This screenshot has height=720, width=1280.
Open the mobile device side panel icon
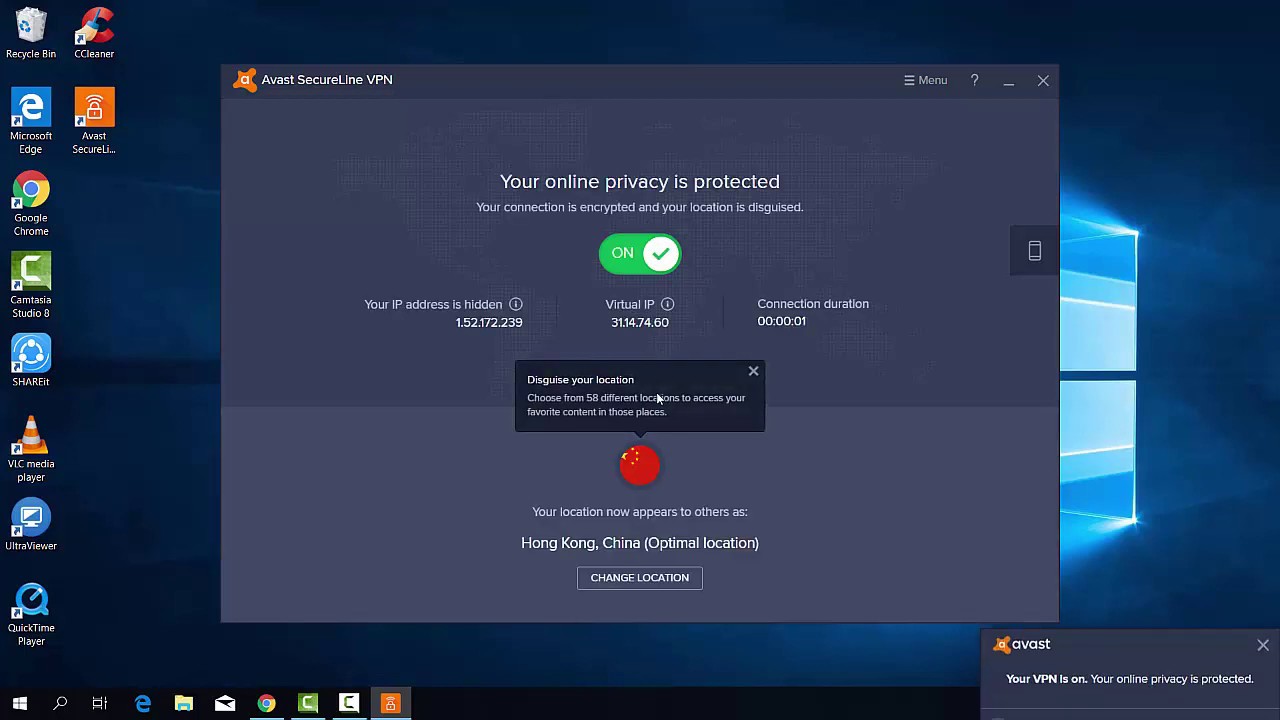(1035, 251)
